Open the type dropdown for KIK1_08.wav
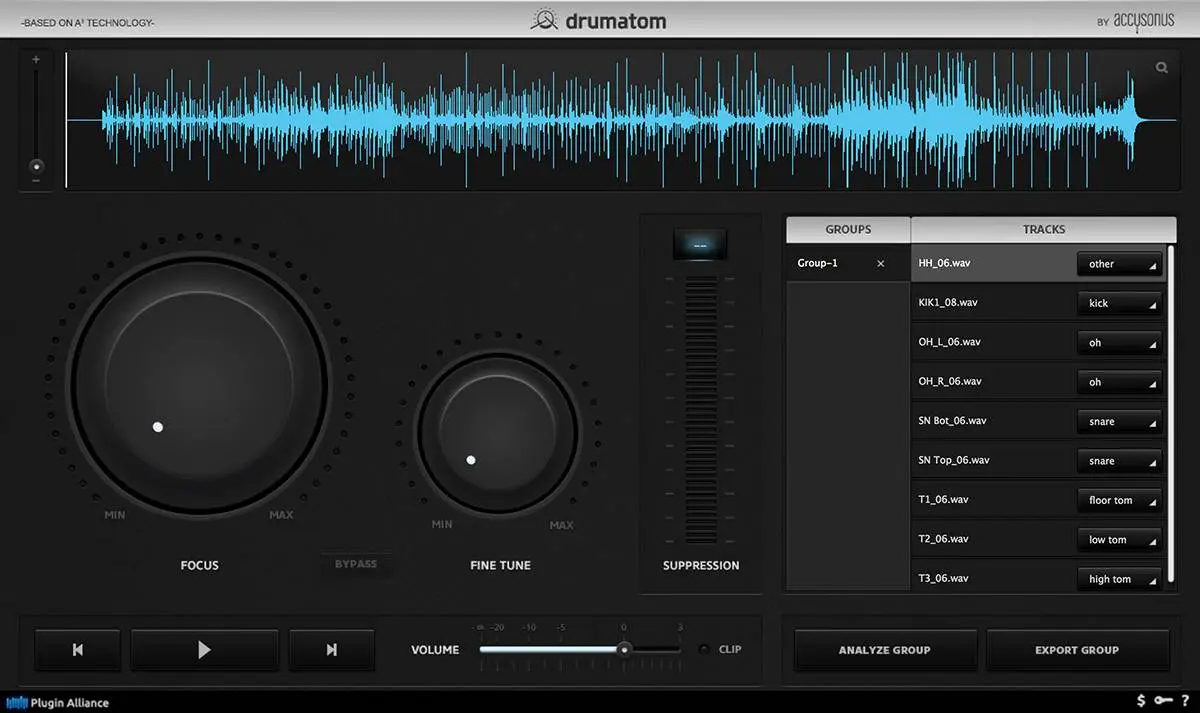Screen dimensions: 1200x713 point(1119,303)
